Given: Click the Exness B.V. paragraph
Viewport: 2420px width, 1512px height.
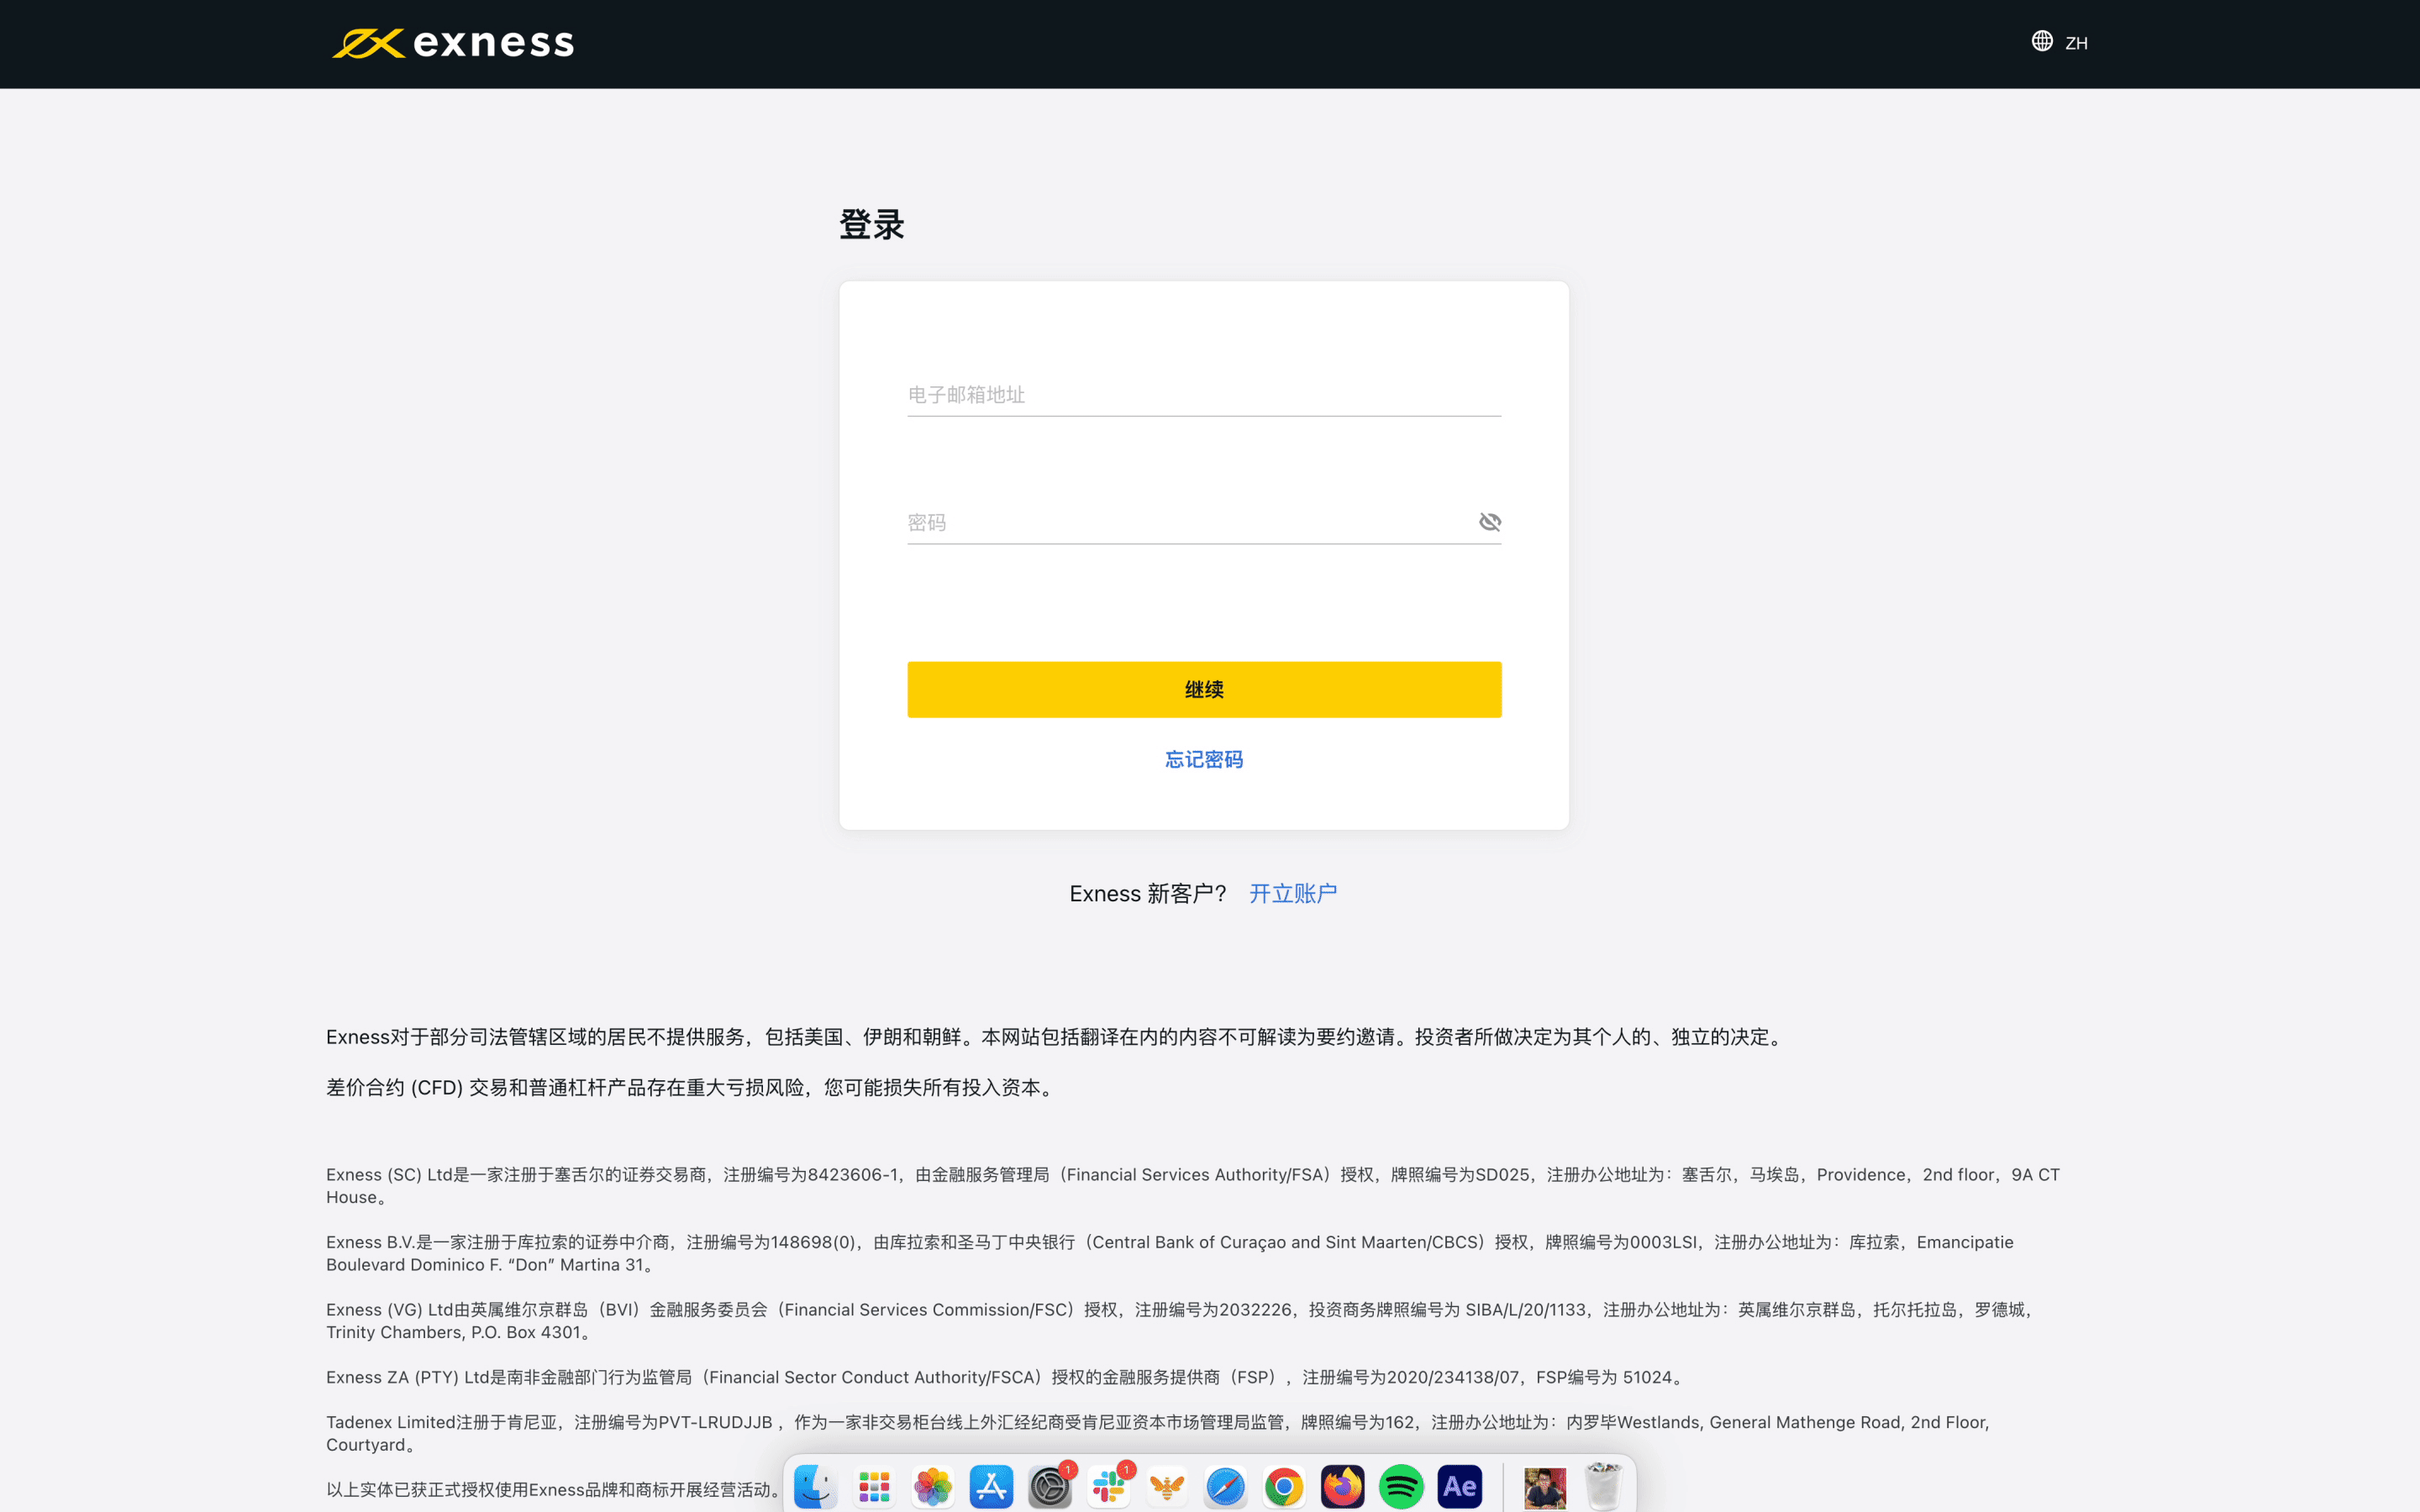Looking at the screenshot, I should 1170,1253.
